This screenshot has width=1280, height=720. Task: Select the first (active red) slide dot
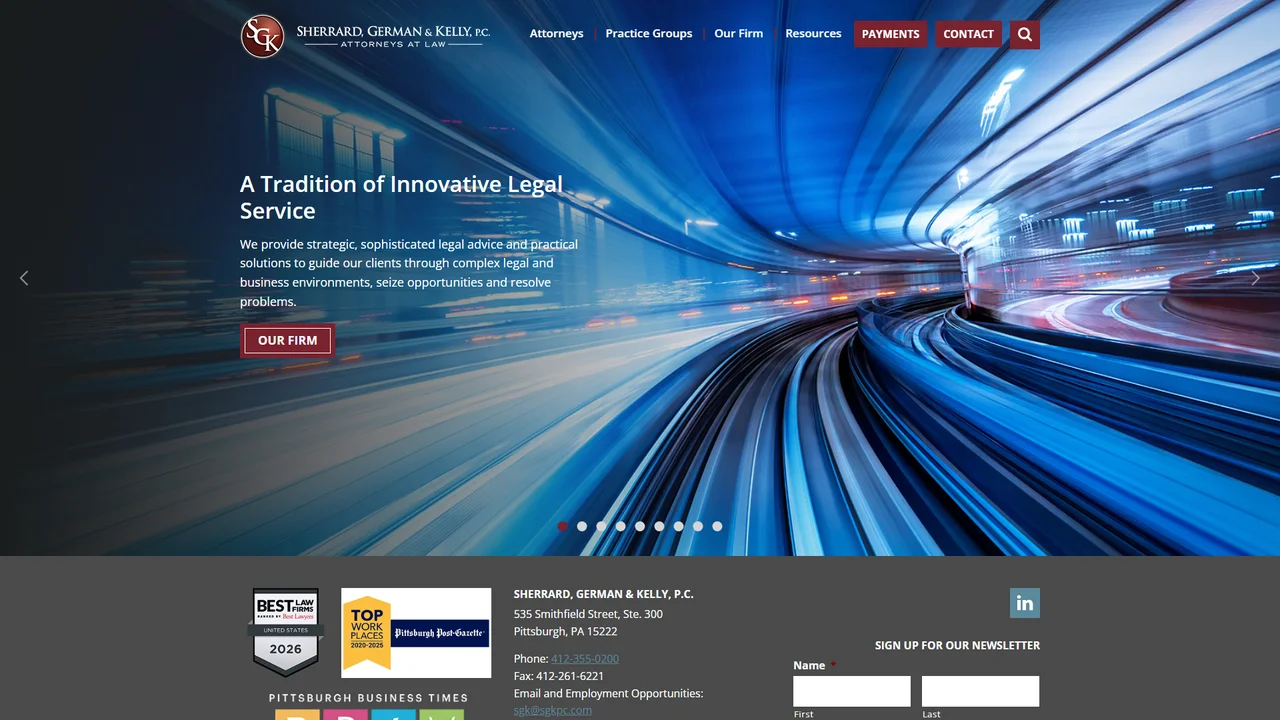pos(563,526)
